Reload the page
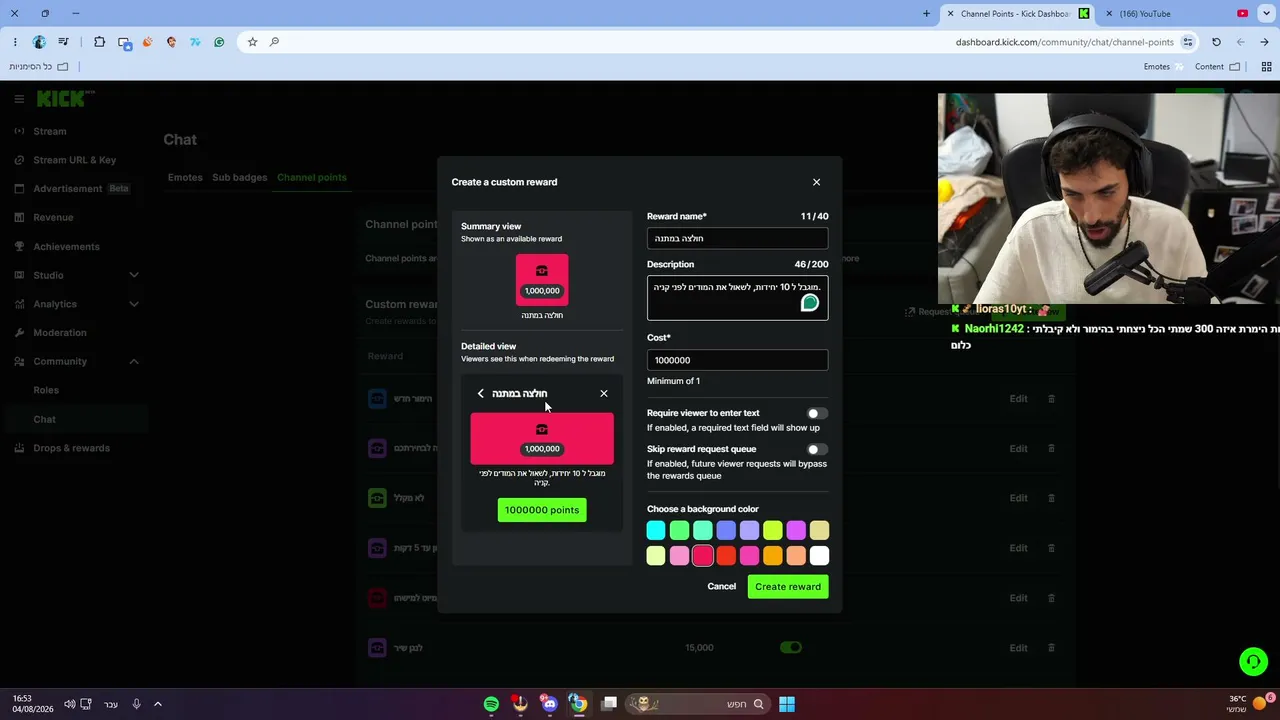 [1216, 42]
